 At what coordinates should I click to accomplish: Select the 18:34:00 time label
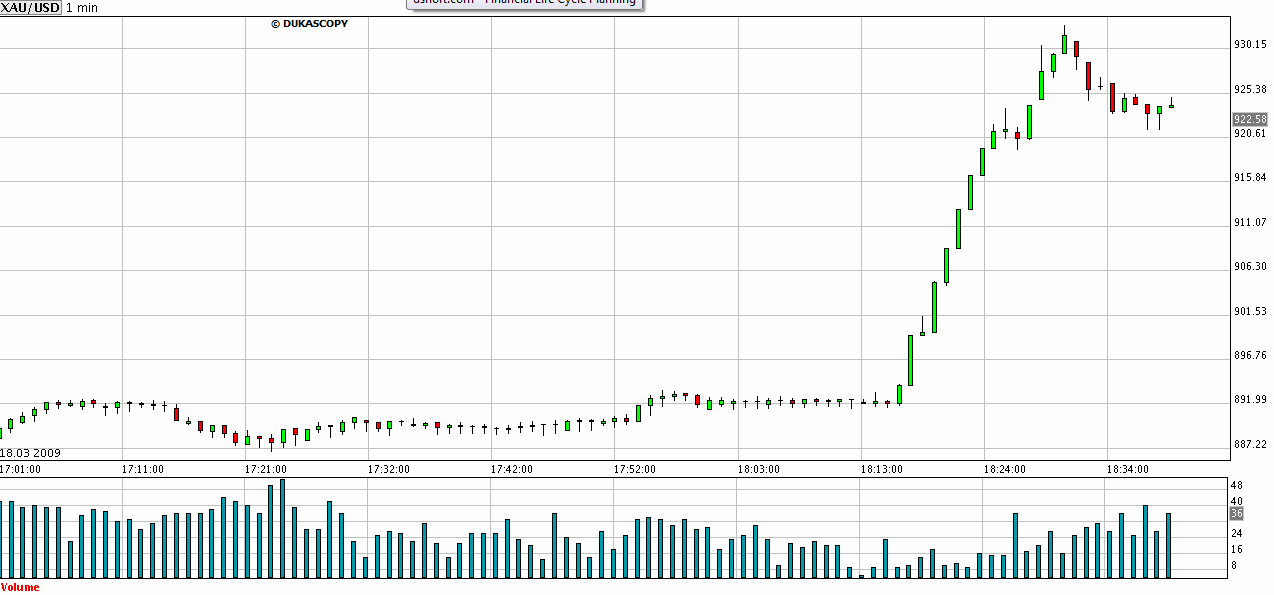(1128, 468)
